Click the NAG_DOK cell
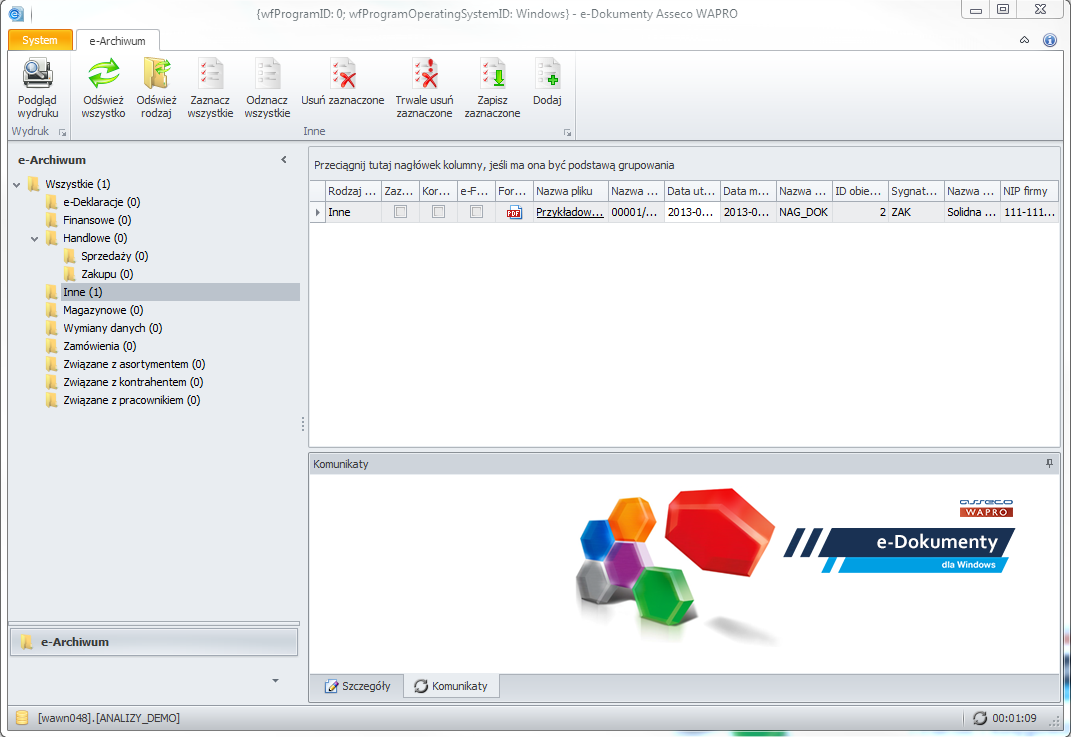The image size is (1071, 737). point(804,212)
